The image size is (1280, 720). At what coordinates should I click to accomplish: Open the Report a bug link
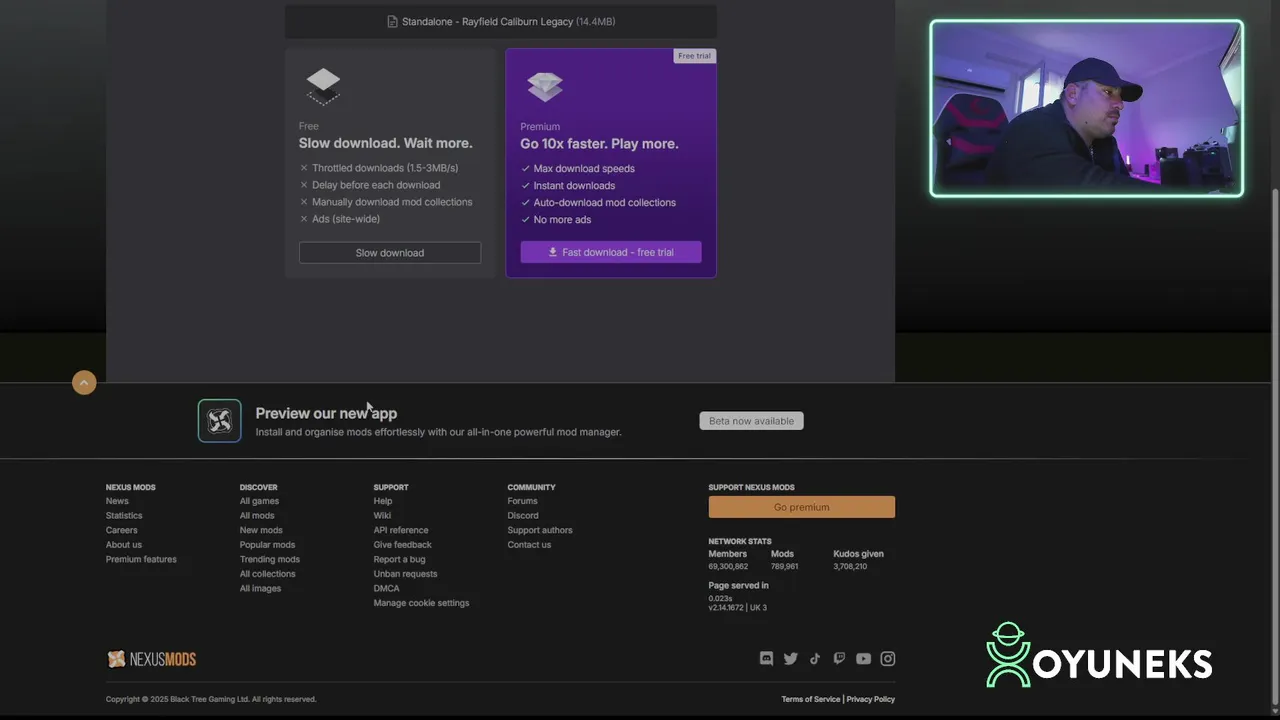click(399, 559)
